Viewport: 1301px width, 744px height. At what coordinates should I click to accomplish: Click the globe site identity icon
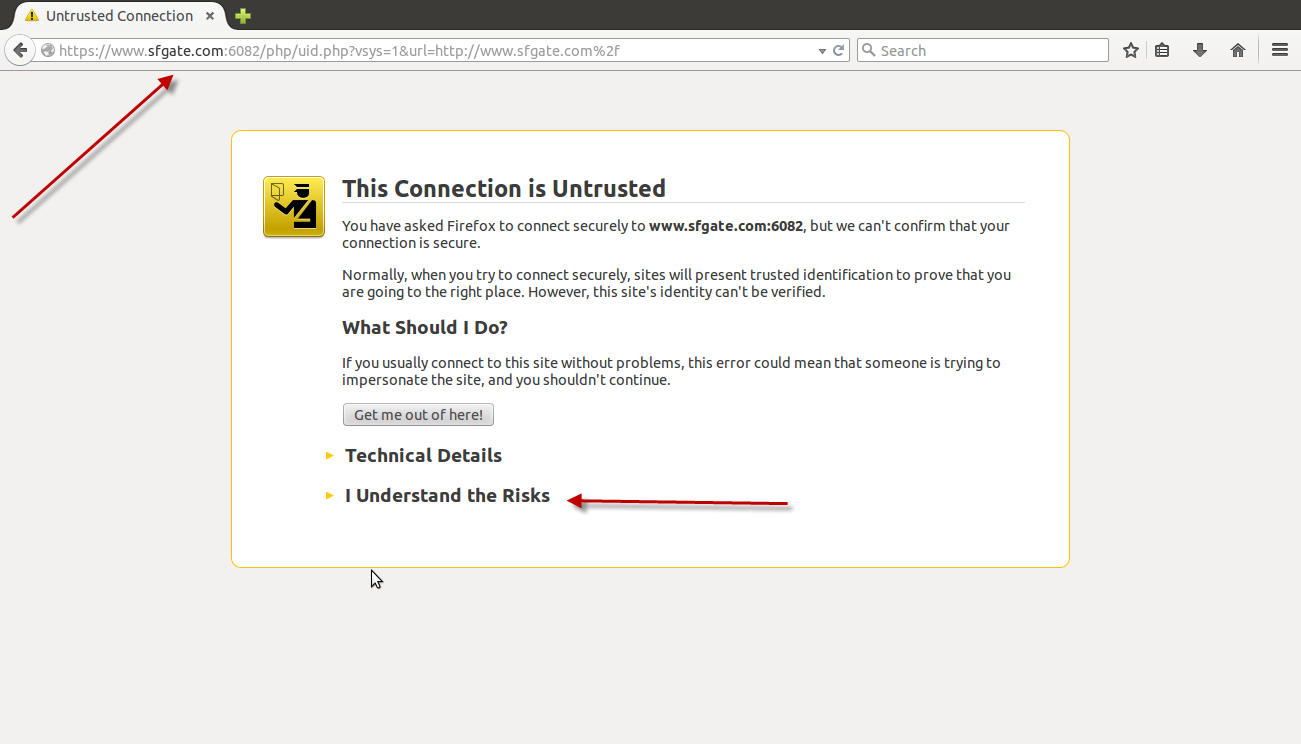click(47, 51)
